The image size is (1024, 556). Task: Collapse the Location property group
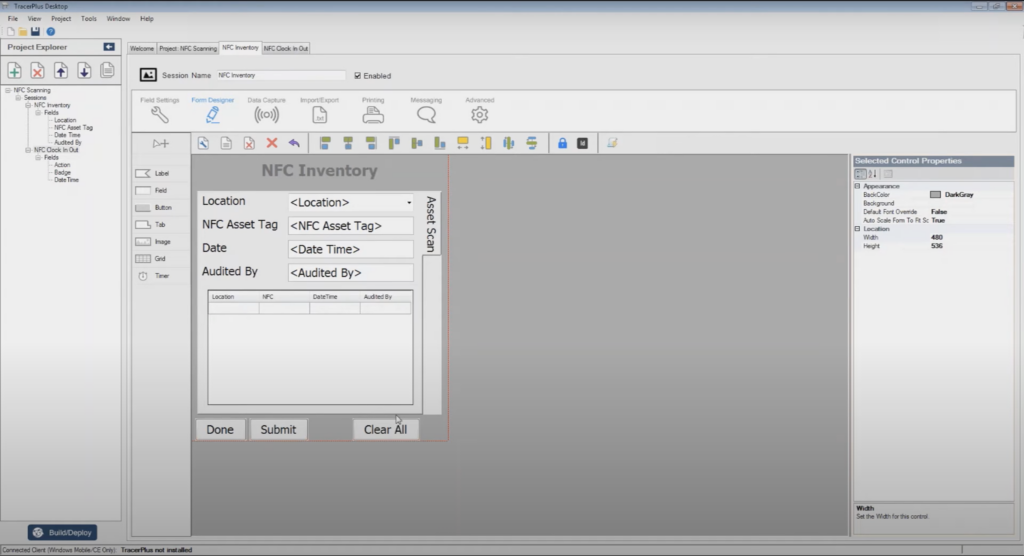pos(857,229)
